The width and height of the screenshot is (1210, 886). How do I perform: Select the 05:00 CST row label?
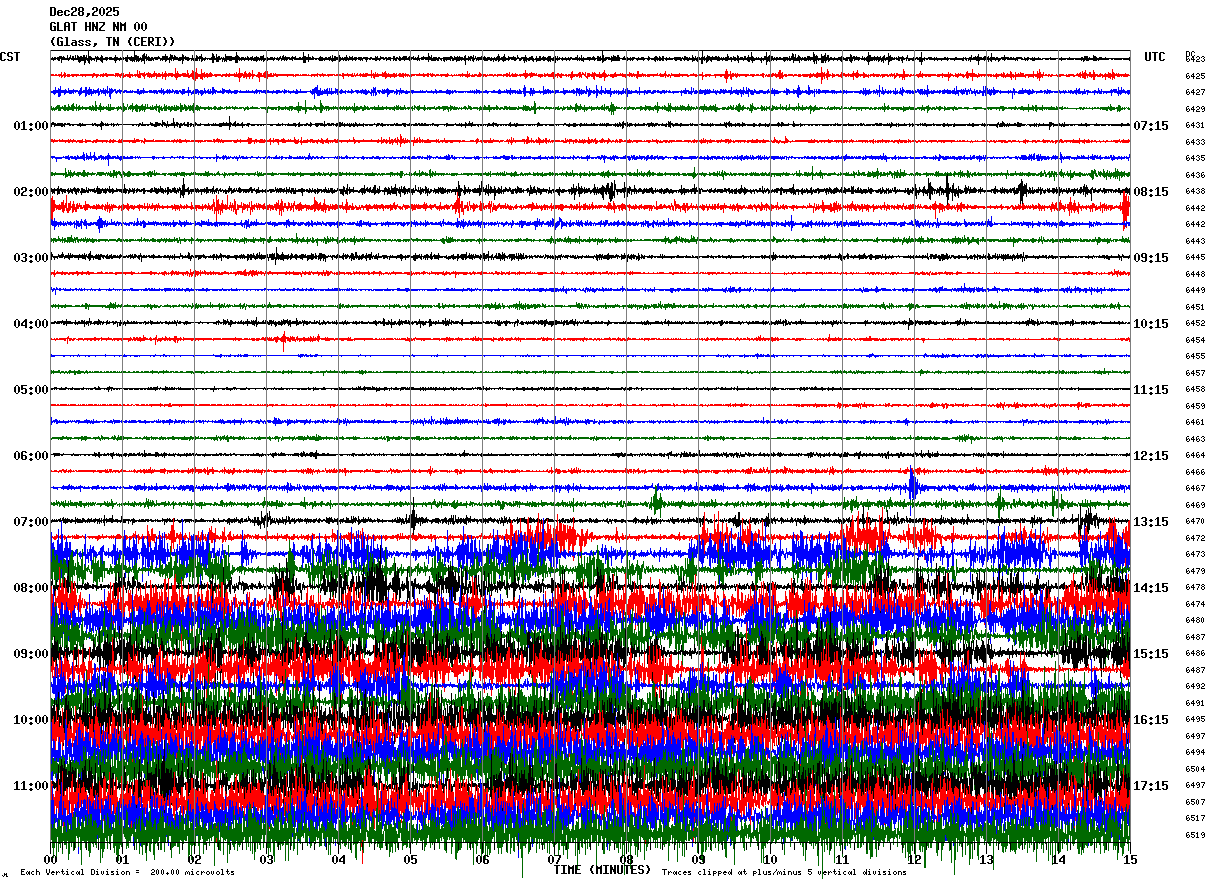(x=31, y=390)
